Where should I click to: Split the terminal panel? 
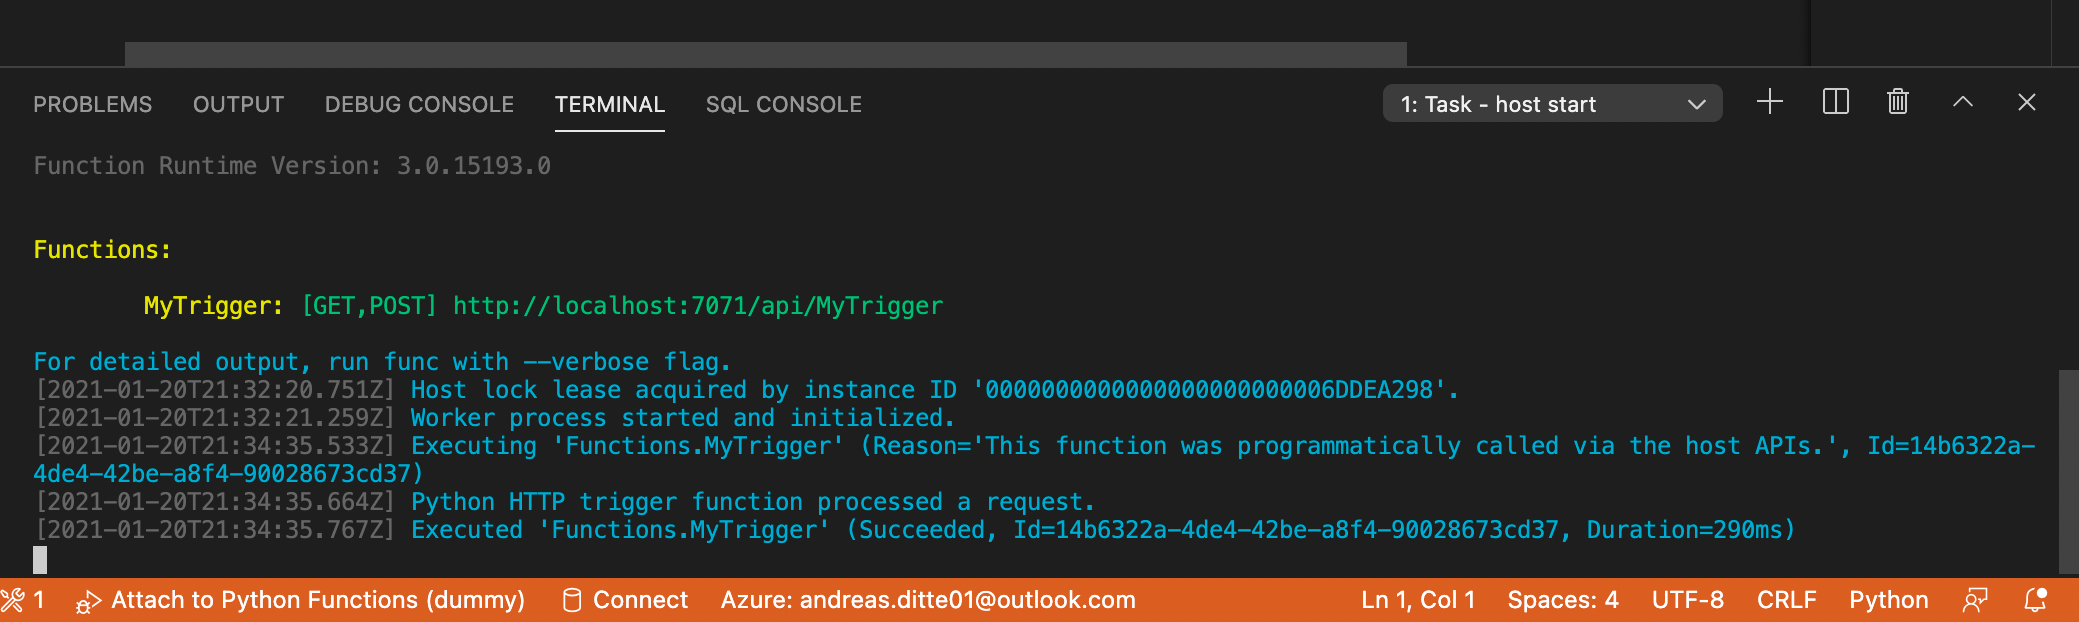(x=1836, y=102)
